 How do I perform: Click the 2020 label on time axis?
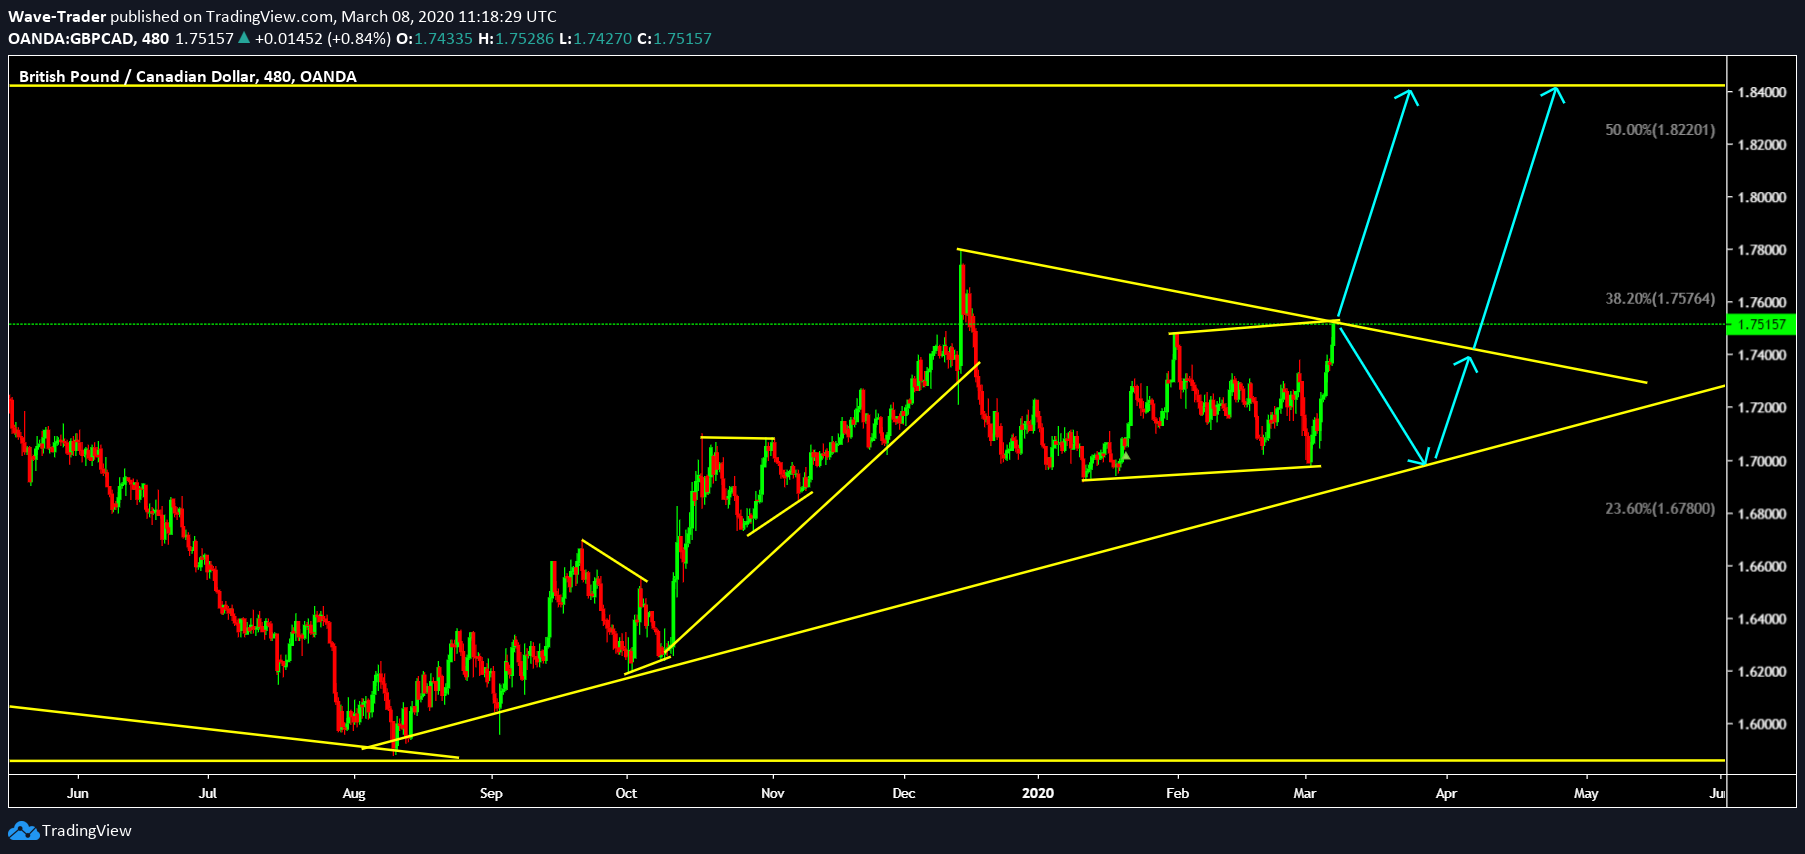(1038, 793)
